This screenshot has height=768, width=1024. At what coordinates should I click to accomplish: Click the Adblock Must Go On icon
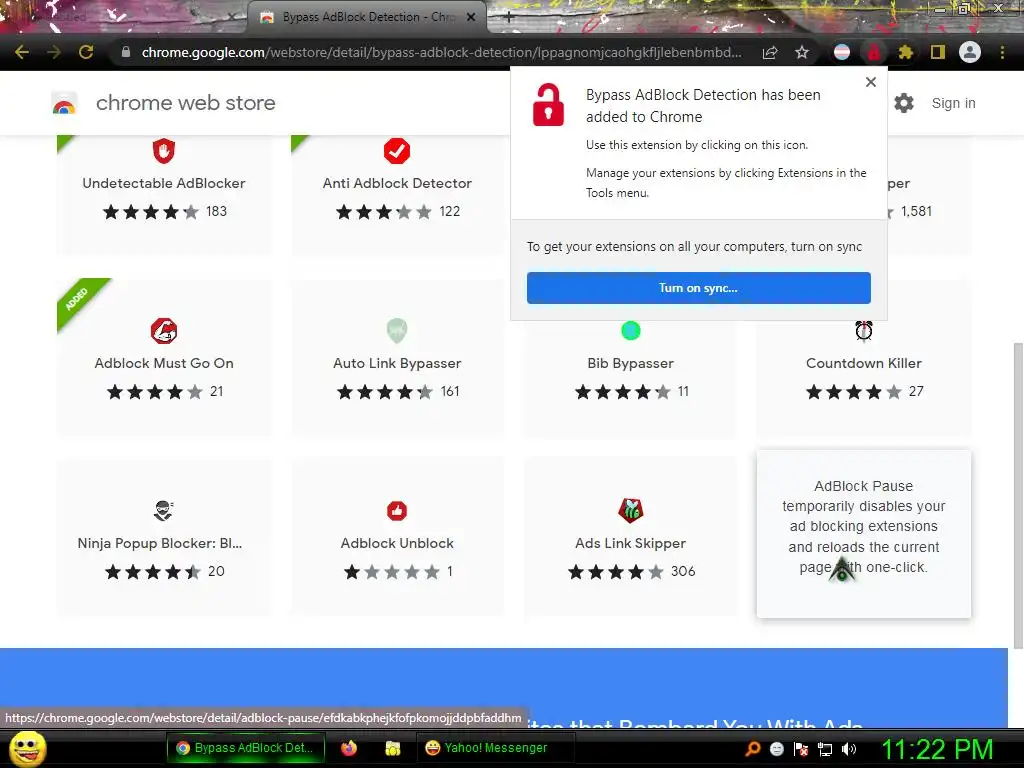164,331
